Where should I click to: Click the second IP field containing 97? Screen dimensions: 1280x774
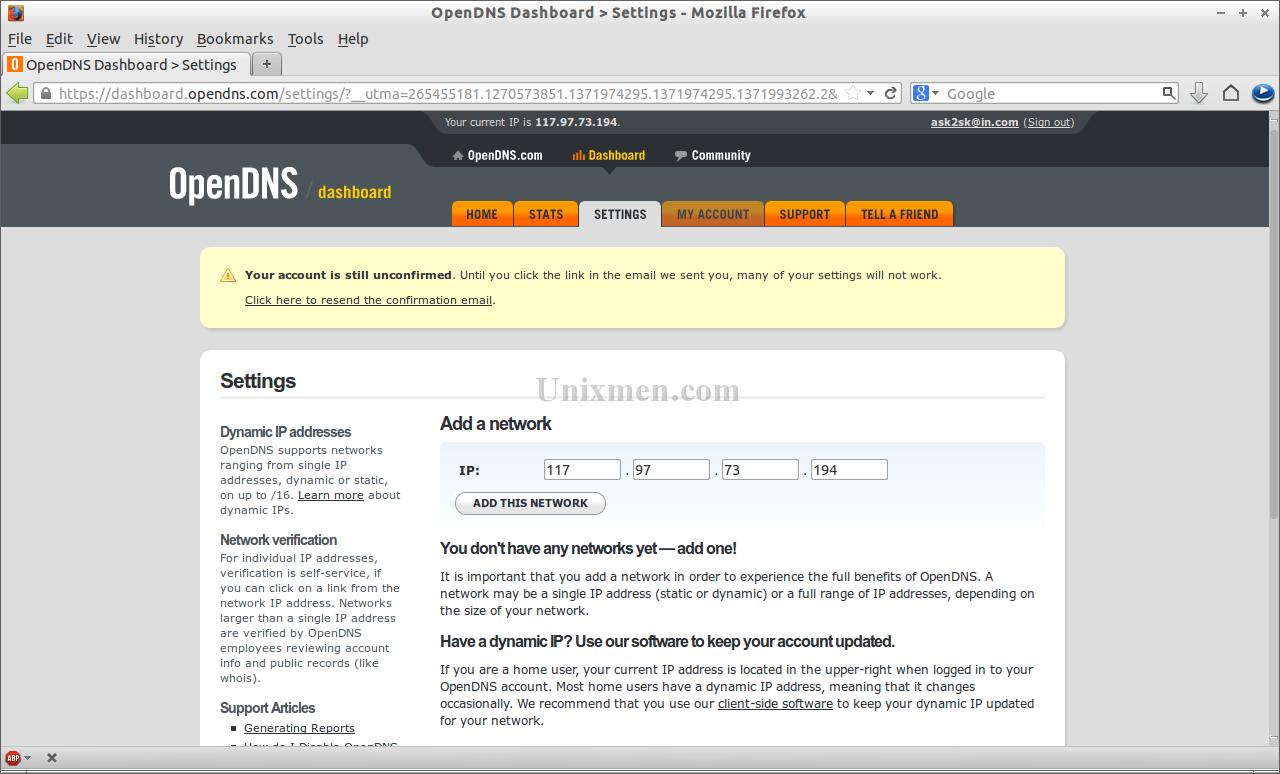click(672, 470)
